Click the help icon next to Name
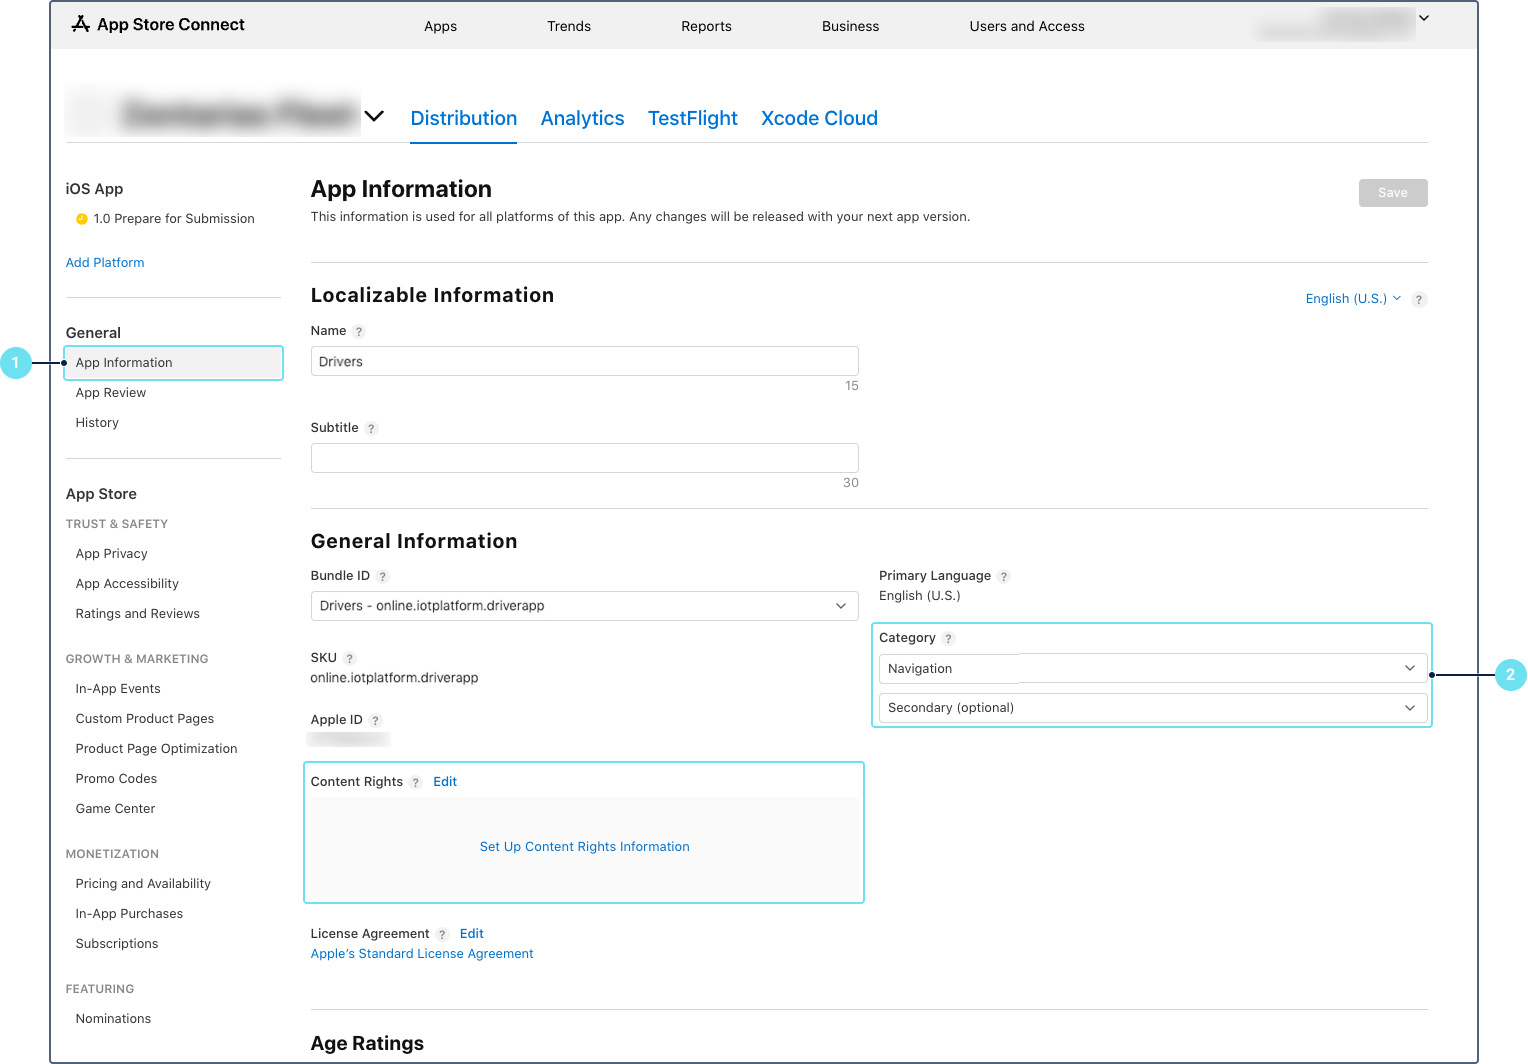The width and height of the screenshot is (1528, 1064). [359, 332]
